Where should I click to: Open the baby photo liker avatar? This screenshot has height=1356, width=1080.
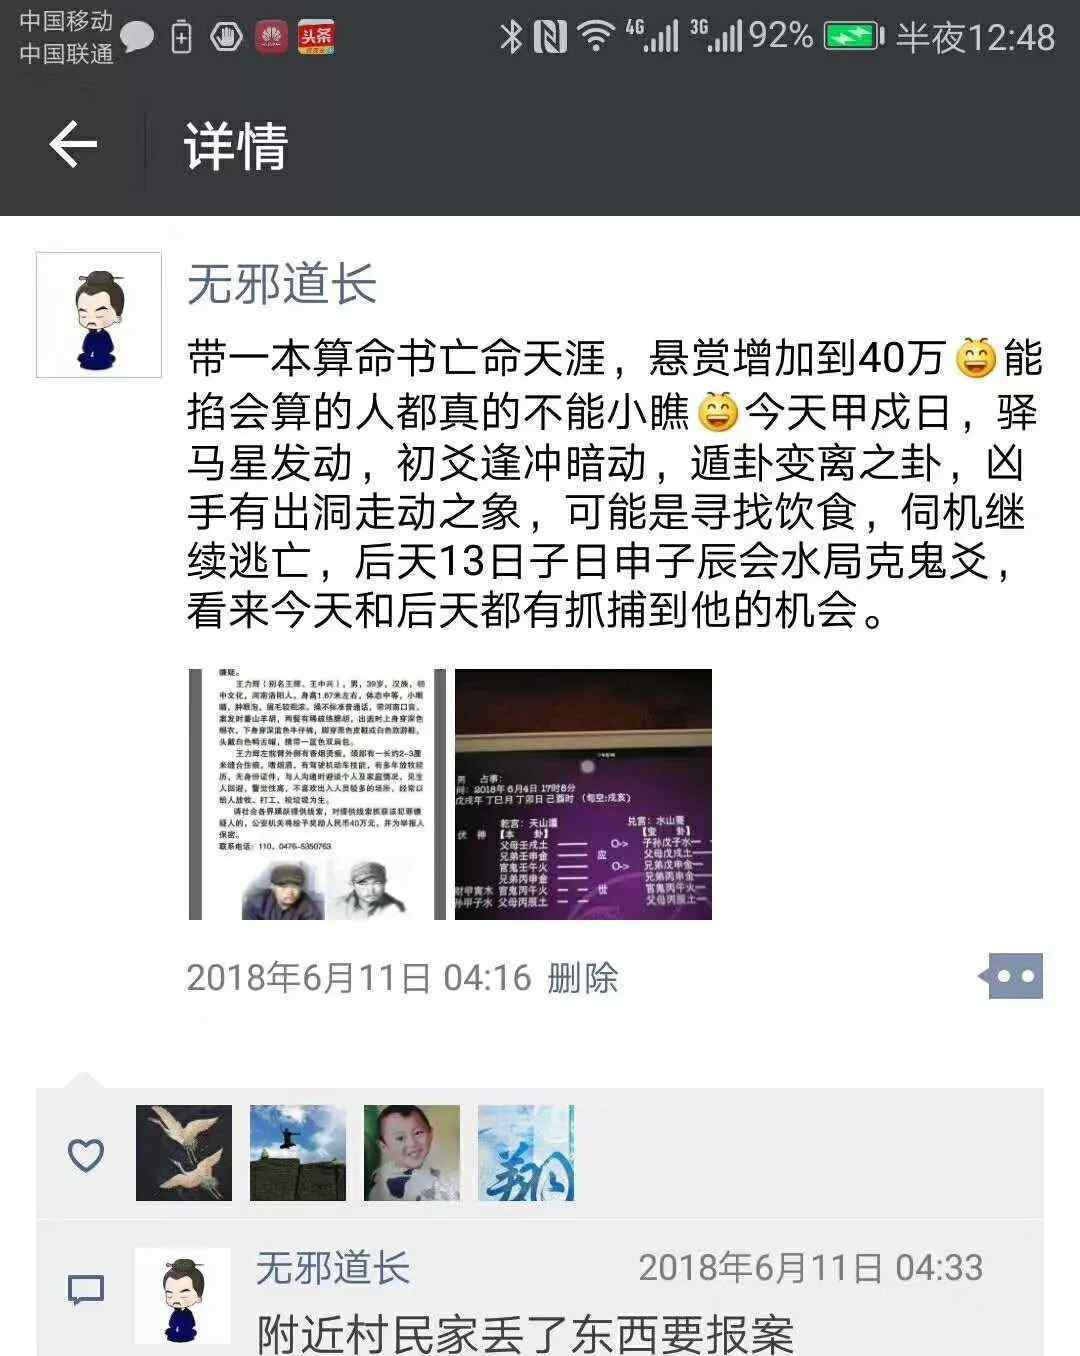pyautogui.click(x=412, y=1153)
